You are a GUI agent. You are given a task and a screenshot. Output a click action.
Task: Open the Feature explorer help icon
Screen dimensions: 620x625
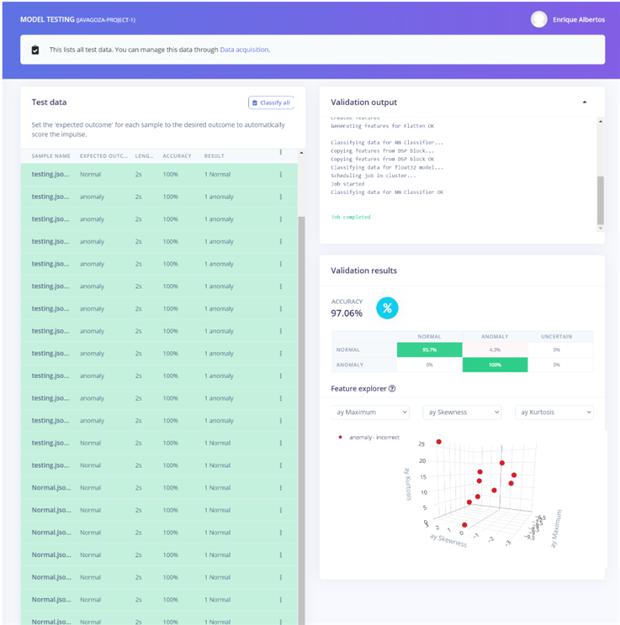click(392, 389)
